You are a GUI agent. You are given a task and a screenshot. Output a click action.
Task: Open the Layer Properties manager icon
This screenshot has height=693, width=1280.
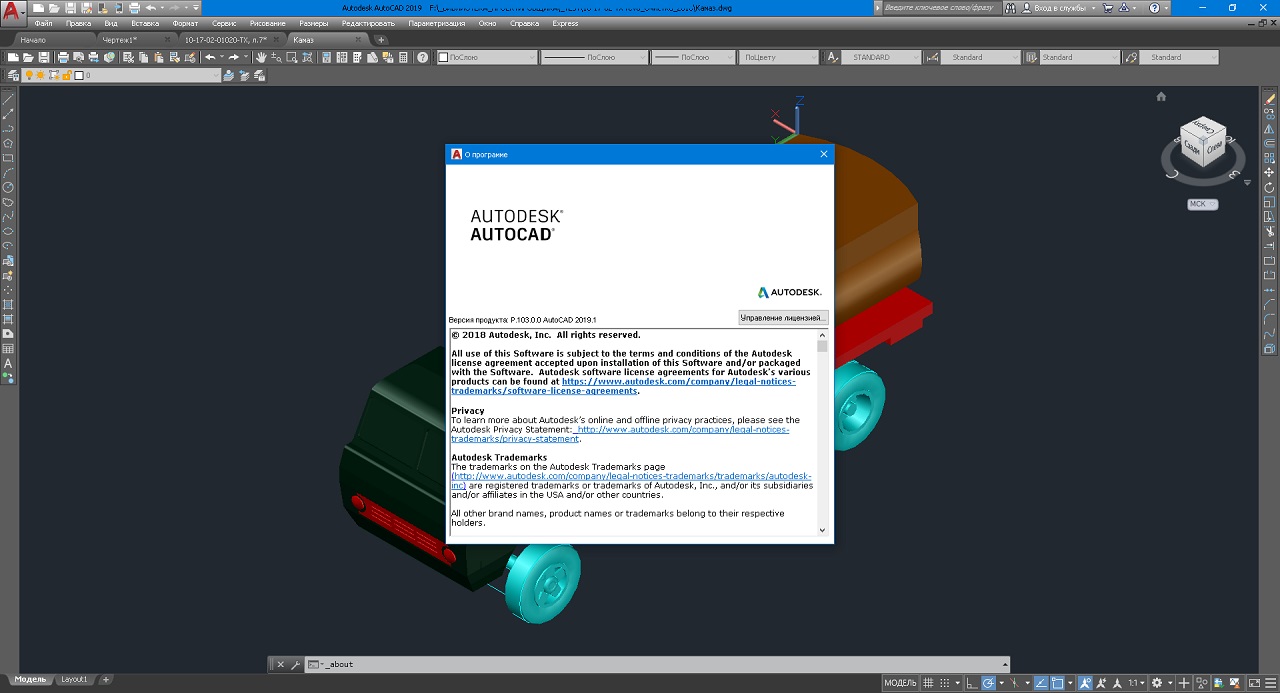14,75
